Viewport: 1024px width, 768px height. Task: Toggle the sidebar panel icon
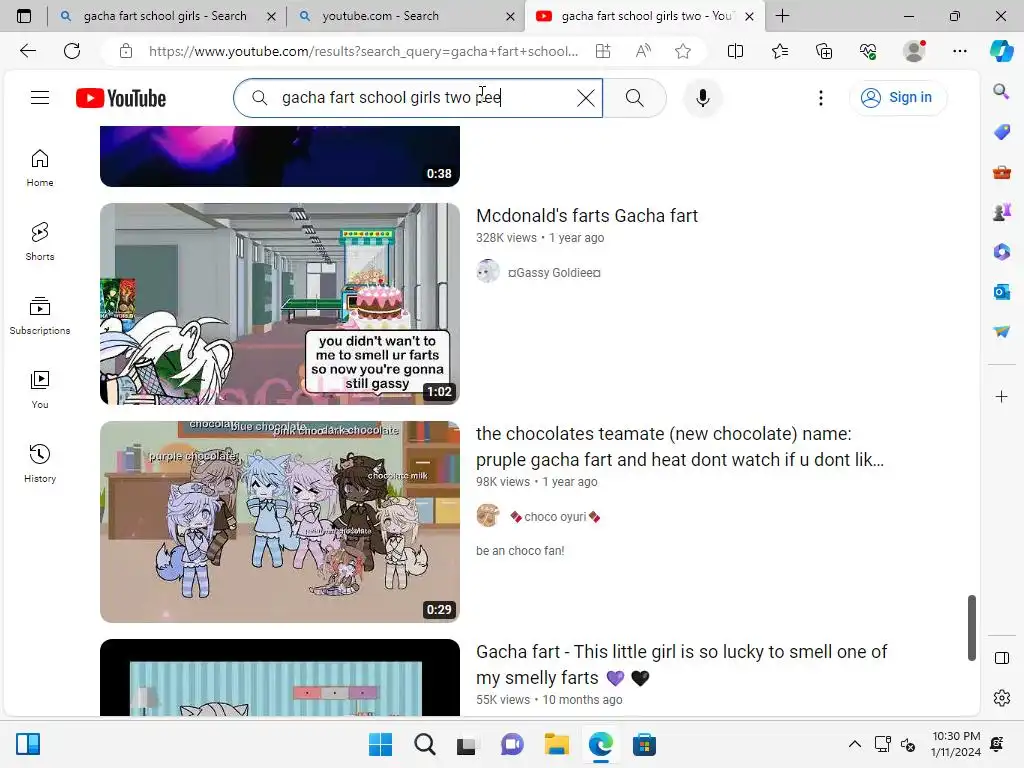pos(1001,658)
